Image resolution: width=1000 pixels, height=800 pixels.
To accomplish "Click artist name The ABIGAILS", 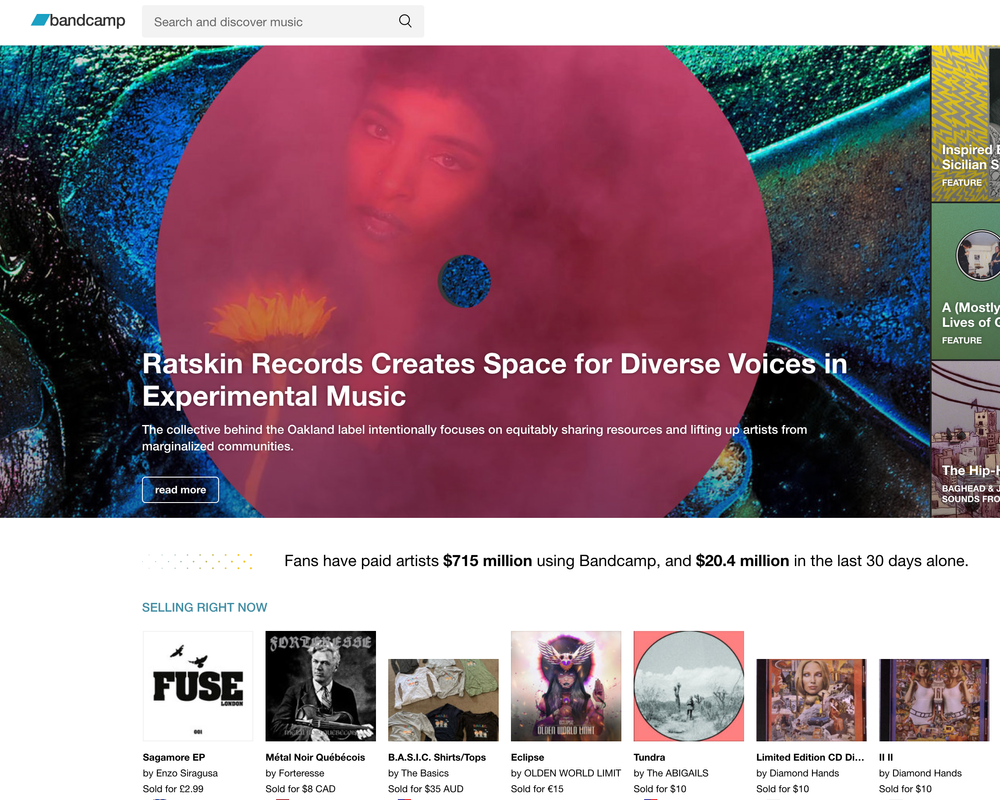I will (677, 773).
